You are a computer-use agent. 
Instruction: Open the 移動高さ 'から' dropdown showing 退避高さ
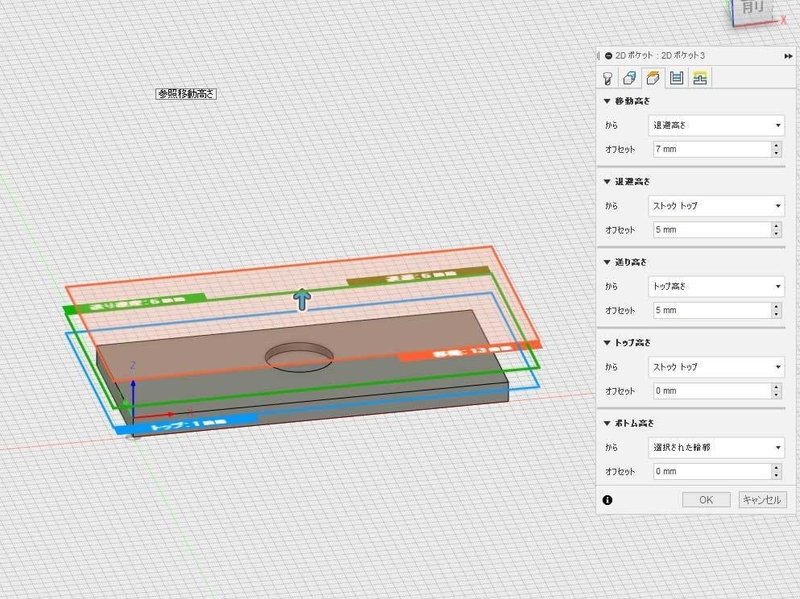(x=716, y=126)
